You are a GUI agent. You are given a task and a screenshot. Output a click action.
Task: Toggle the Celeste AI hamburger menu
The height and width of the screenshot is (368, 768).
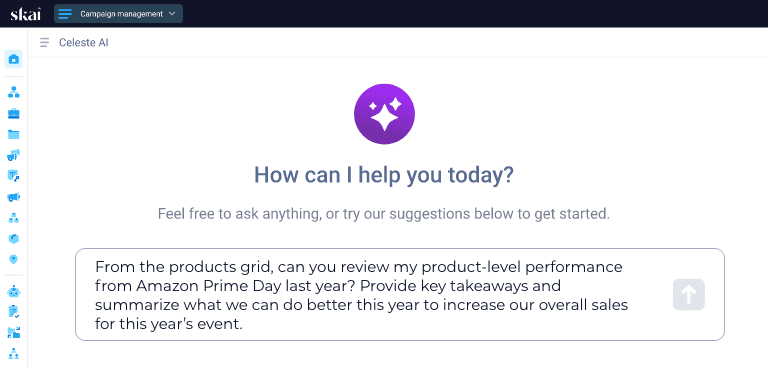(x=45, y=43)
